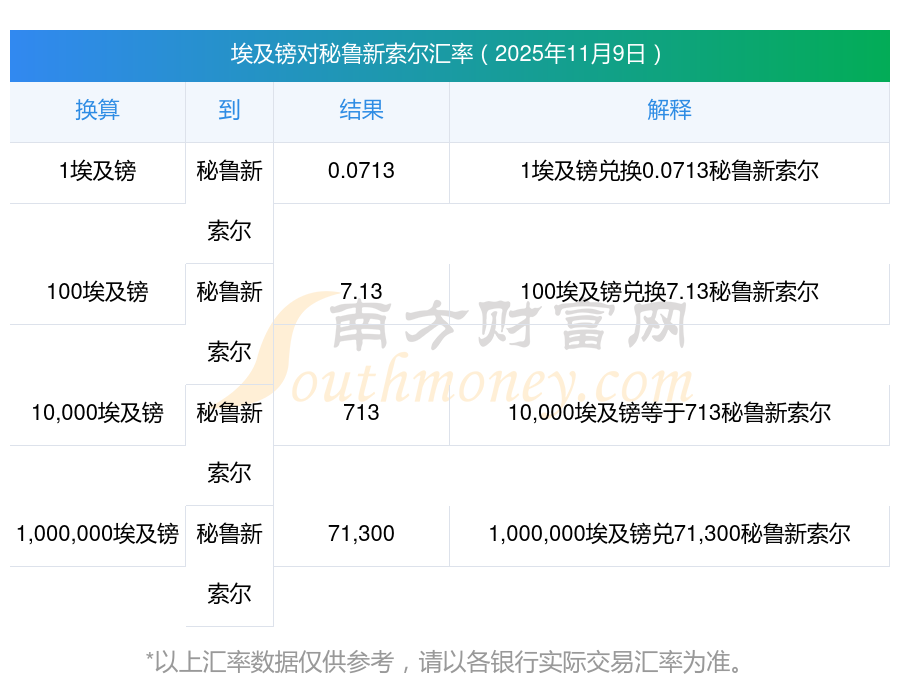The image size is (900, 693).
Task: Select the 换算 column header
Action: [x=97, y=111]
